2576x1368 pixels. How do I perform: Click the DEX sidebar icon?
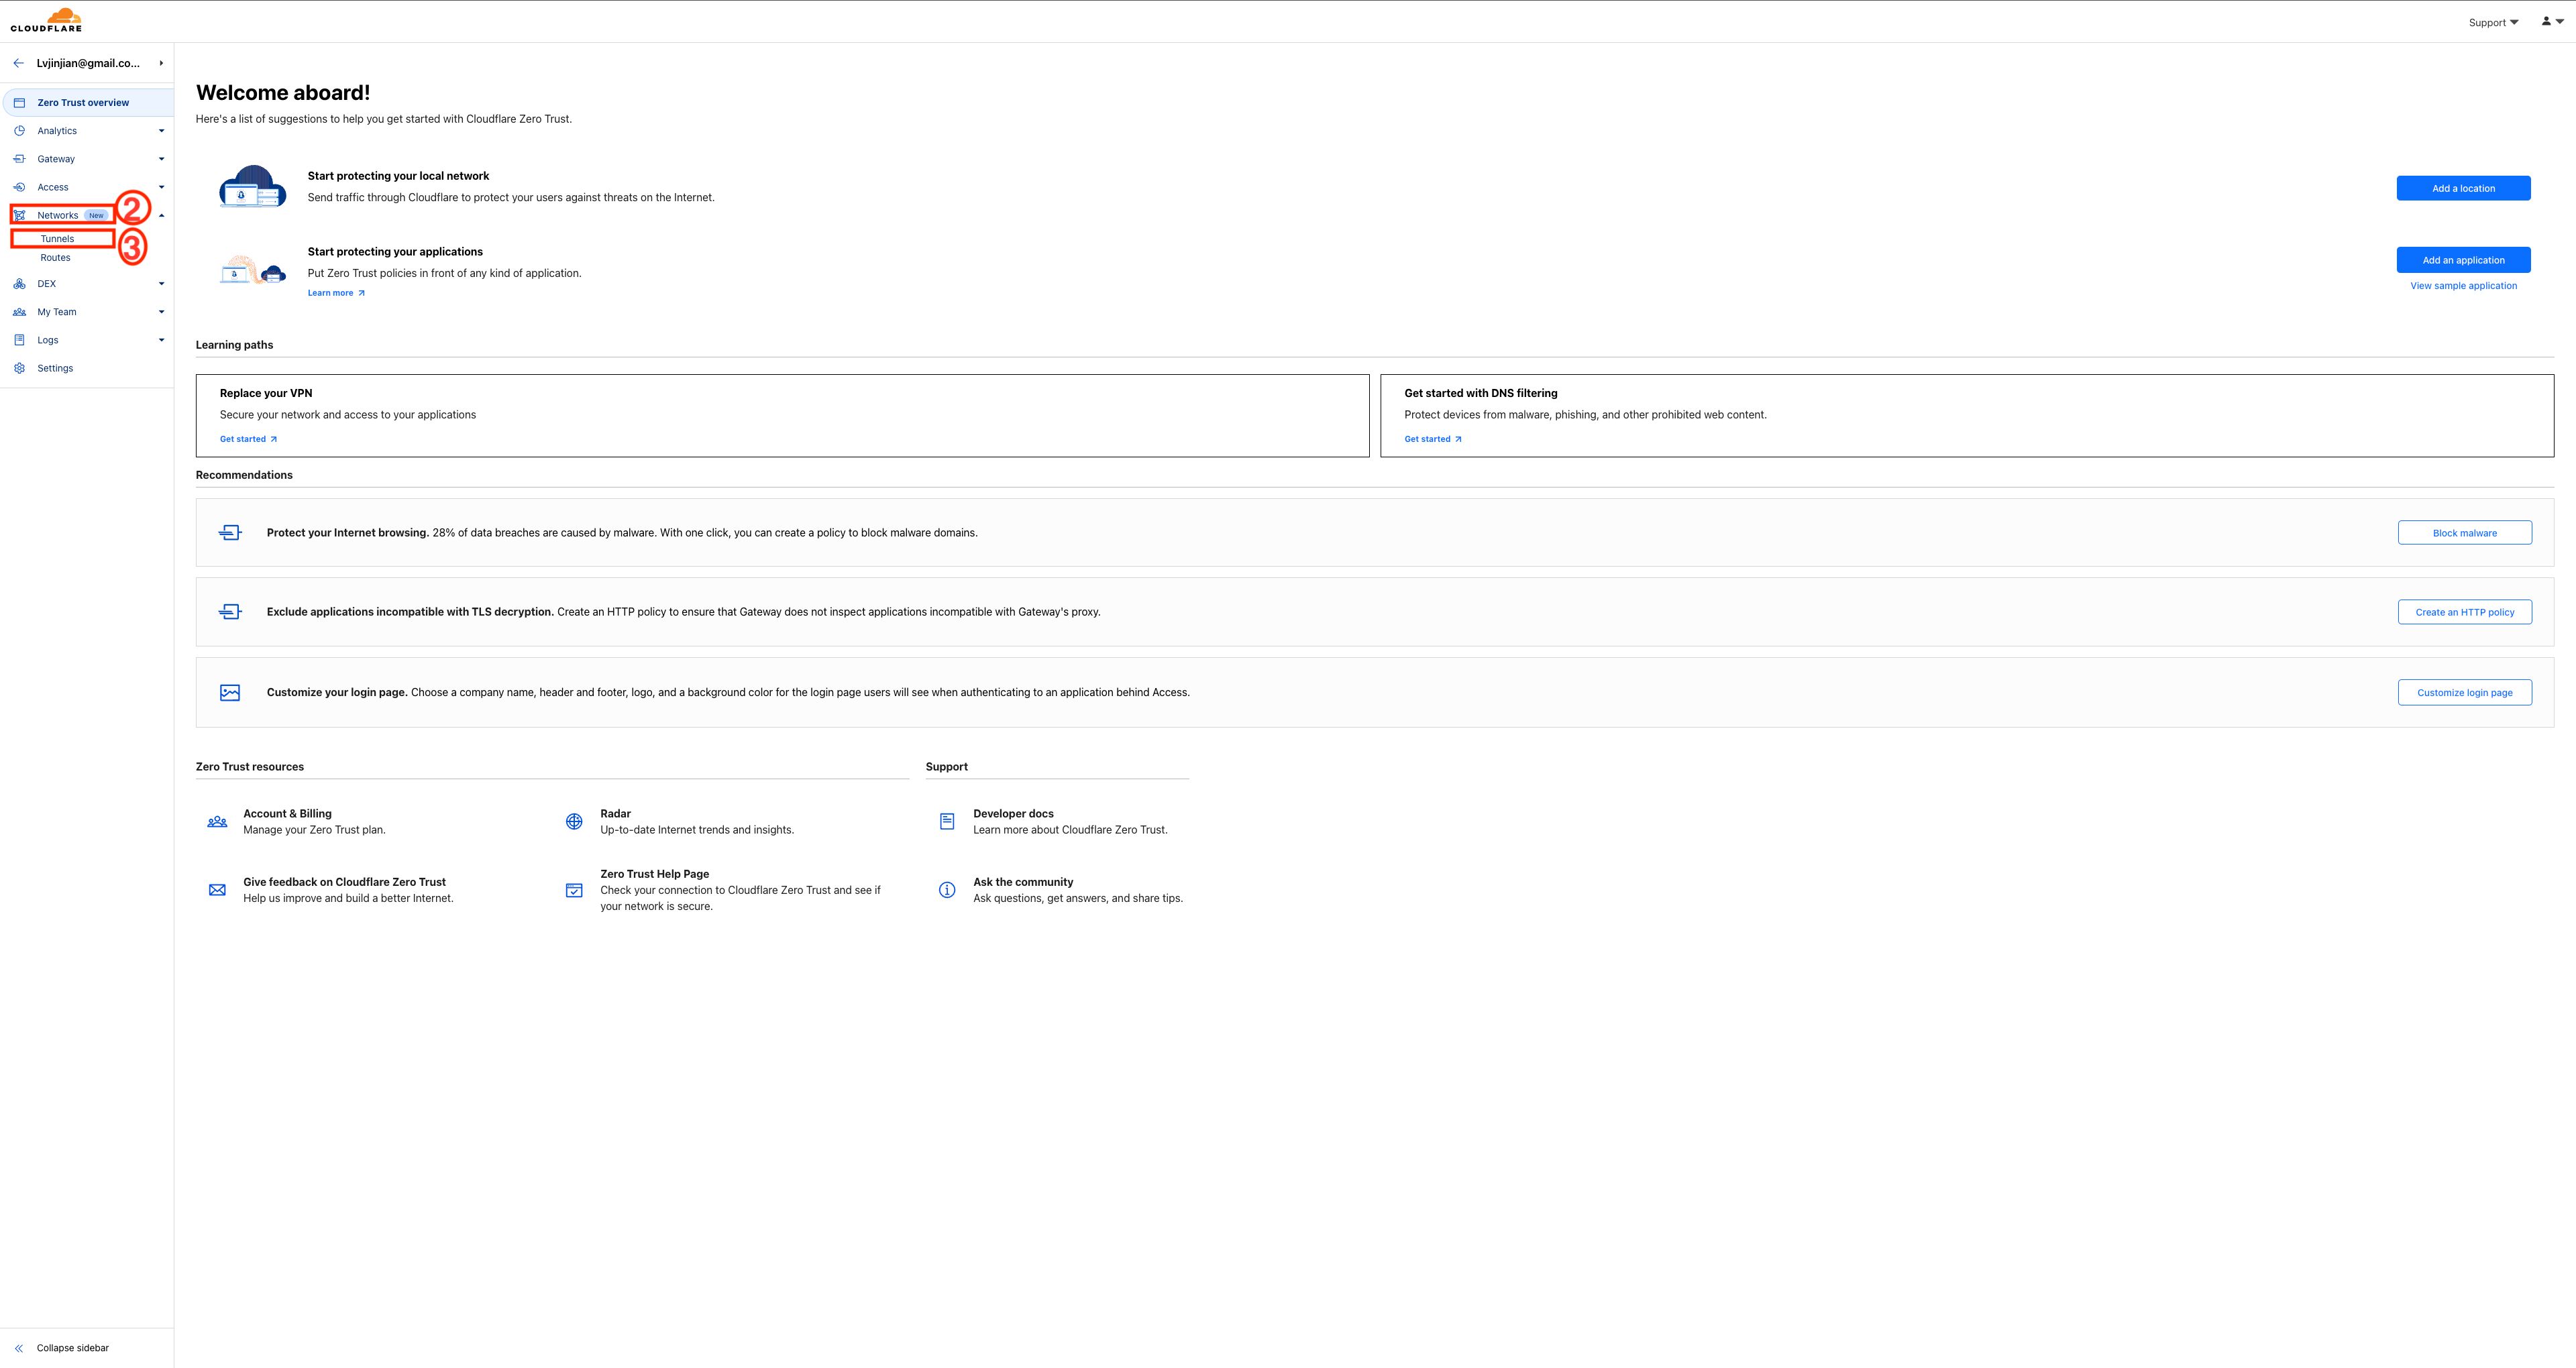click(19, 284)
